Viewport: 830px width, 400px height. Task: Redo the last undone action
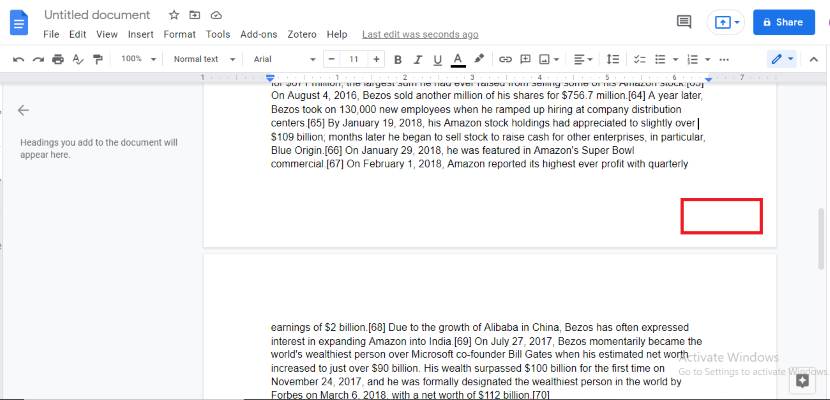[38, 59]
